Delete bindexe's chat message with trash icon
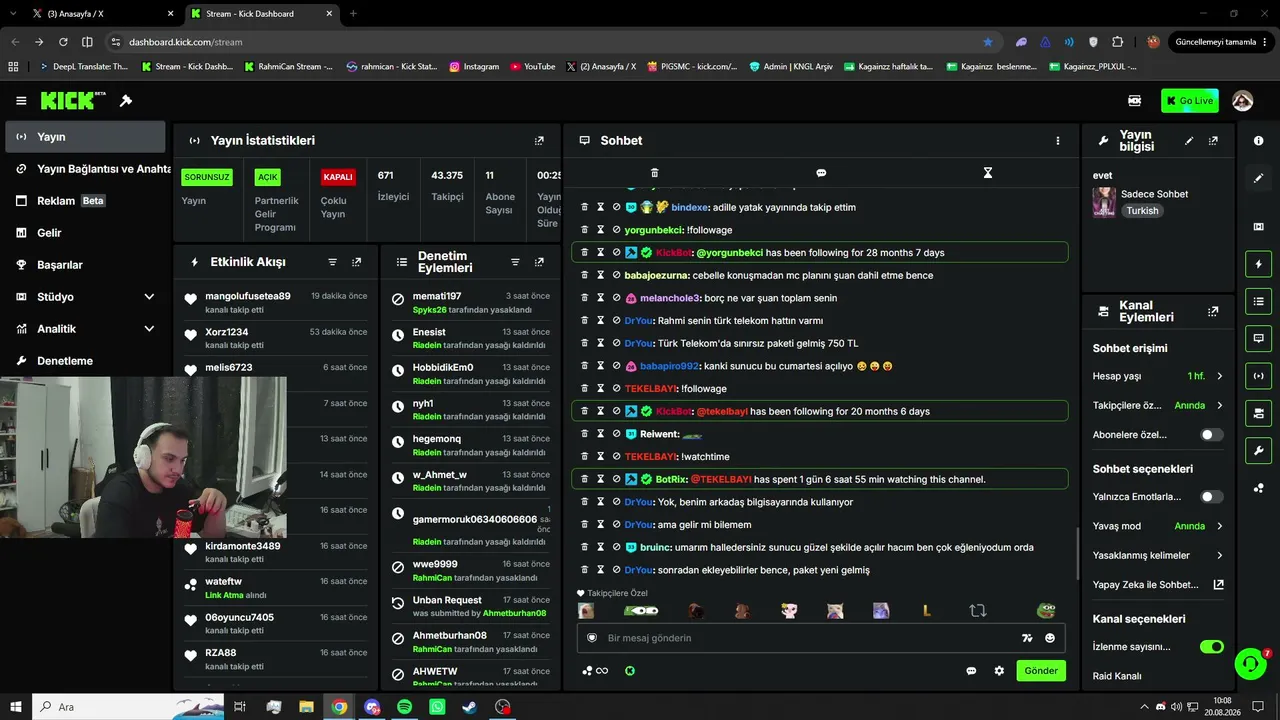 (x=585, y=207)
